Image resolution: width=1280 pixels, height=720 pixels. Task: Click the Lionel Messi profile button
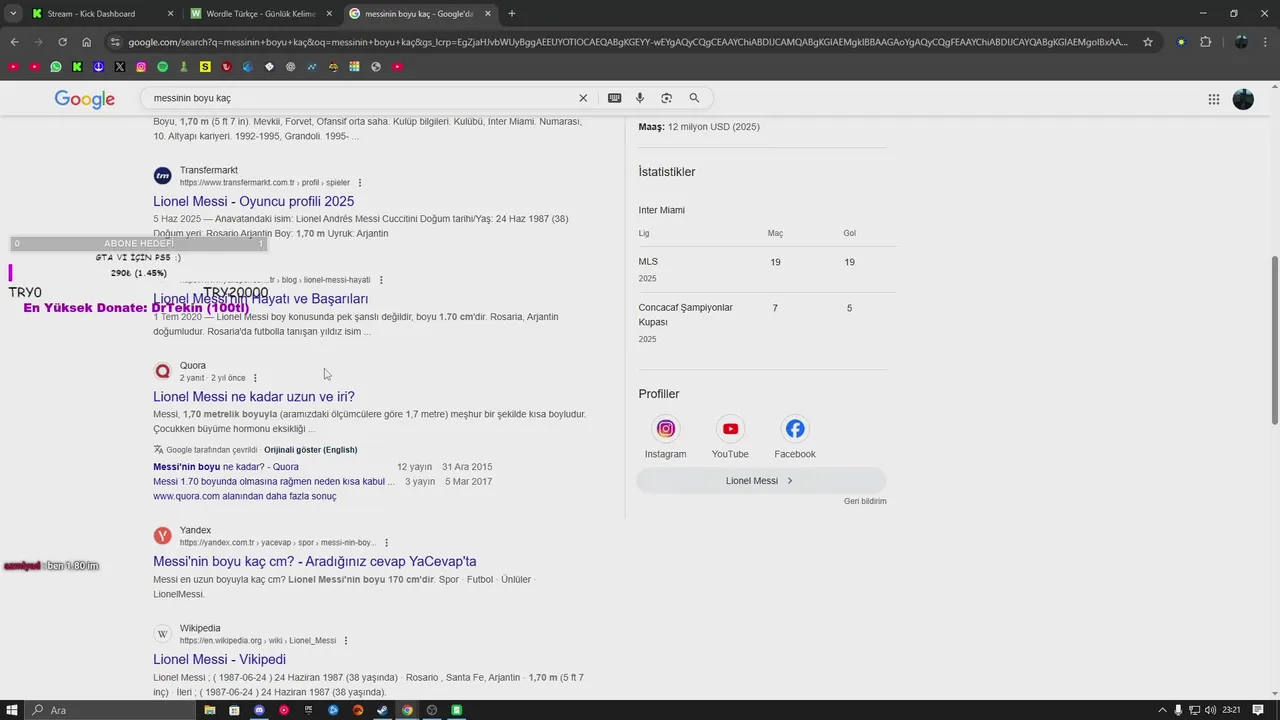[761, 481]
